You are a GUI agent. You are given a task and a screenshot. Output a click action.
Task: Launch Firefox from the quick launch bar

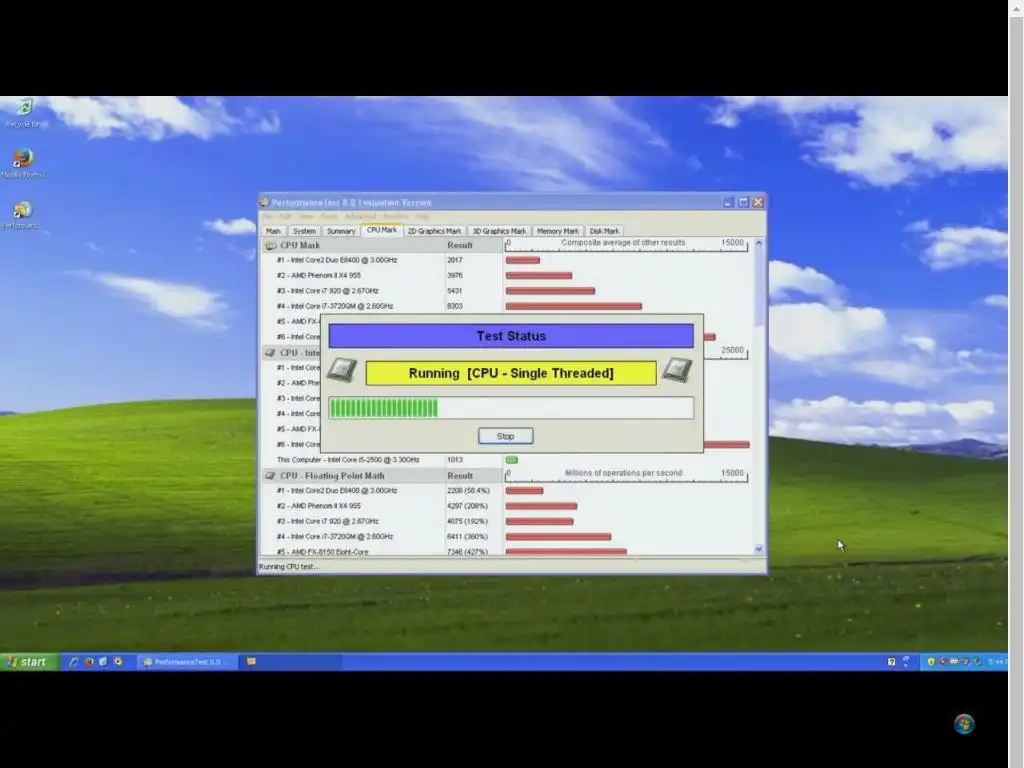tap(89, 662)
